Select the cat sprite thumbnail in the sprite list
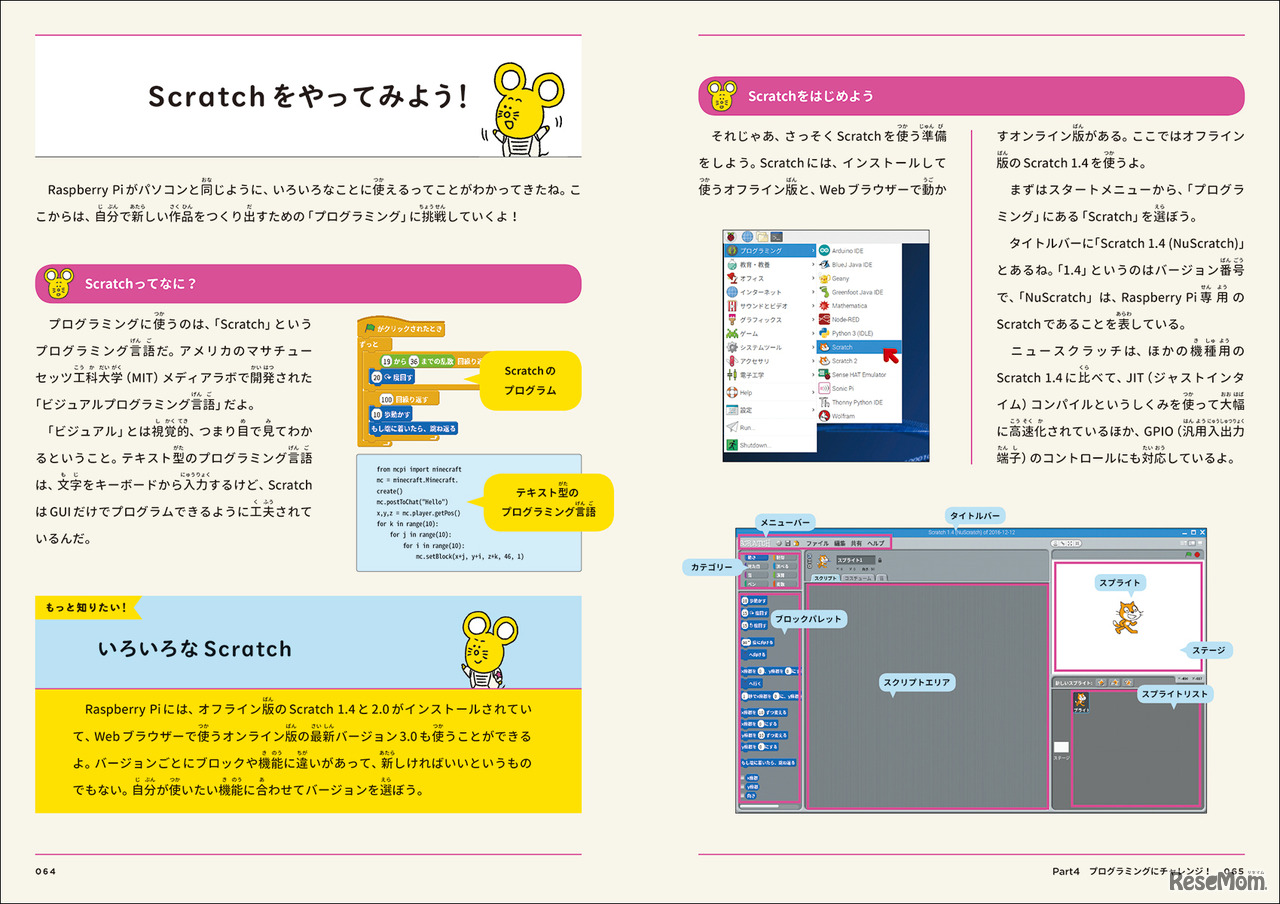Viewport: 1280px width, 904px height. (x=1081, y=702)
